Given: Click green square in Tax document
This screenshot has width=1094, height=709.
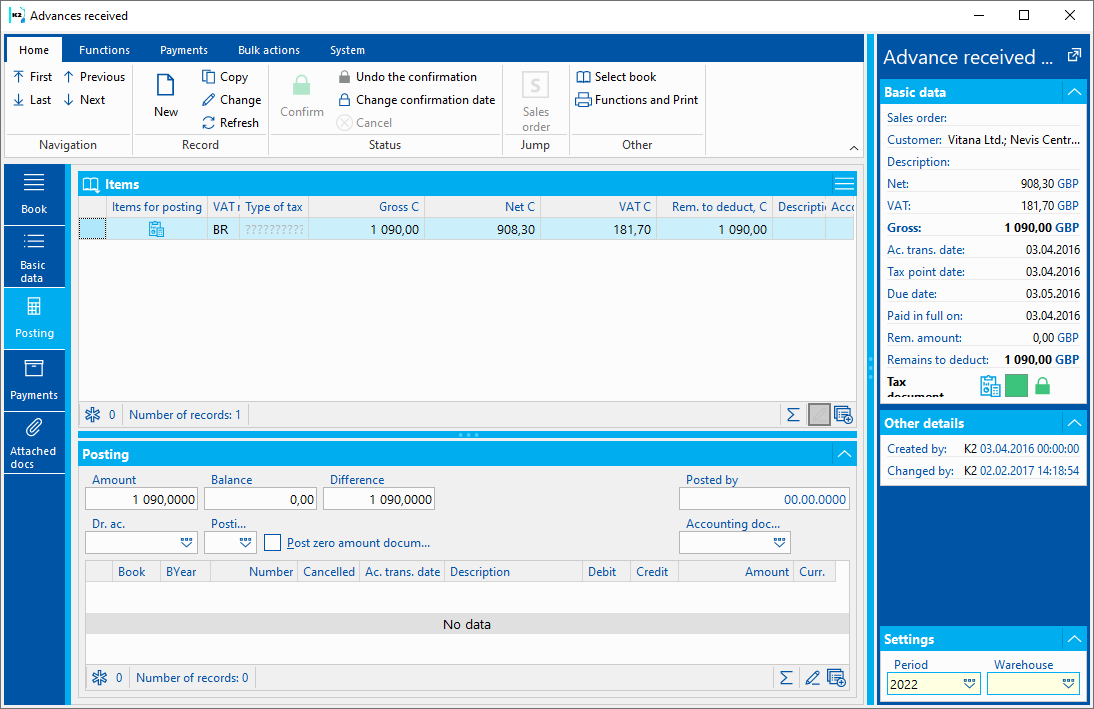Looking at the screenshot, I should 1017,385.
